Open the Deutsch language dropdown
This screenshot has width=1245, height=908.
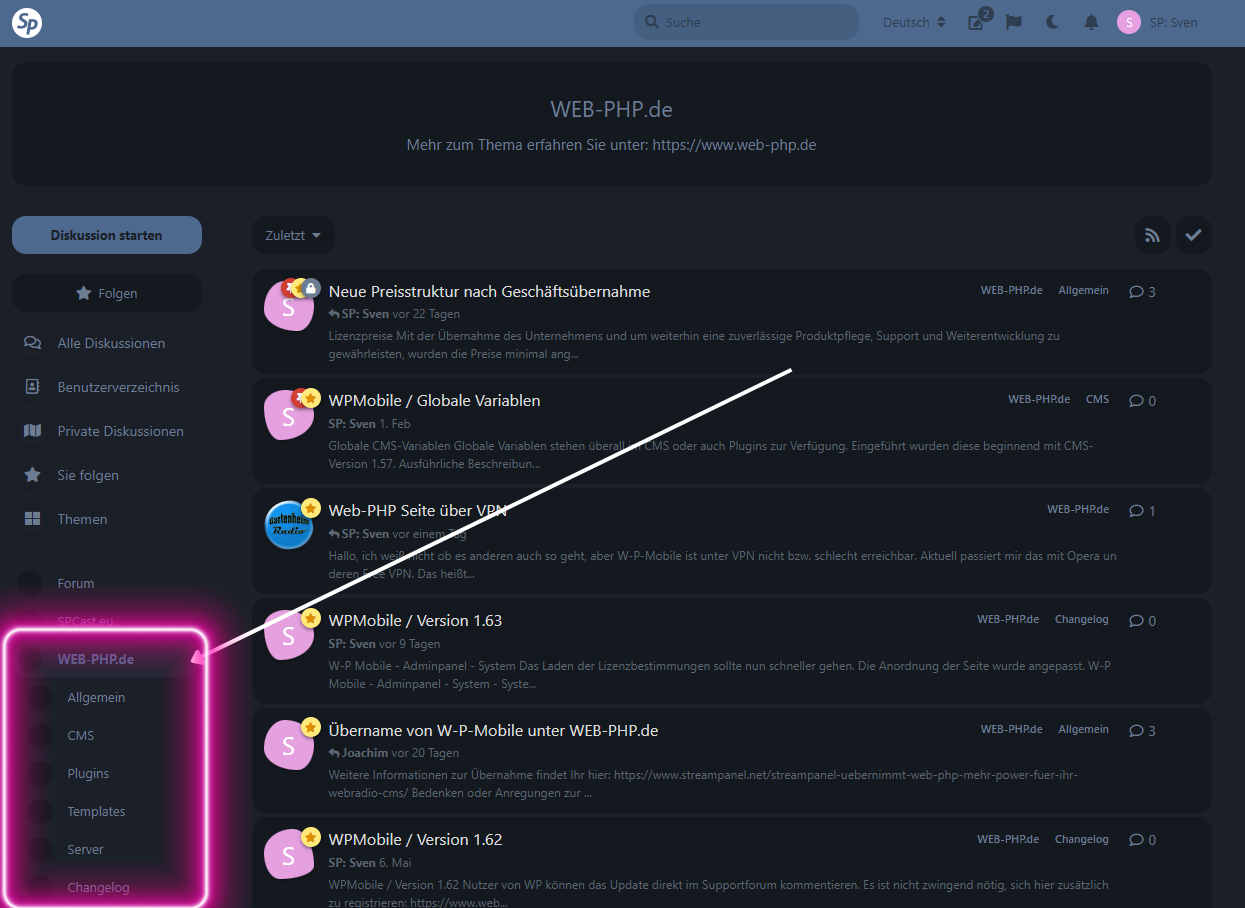tap(914, 22)
